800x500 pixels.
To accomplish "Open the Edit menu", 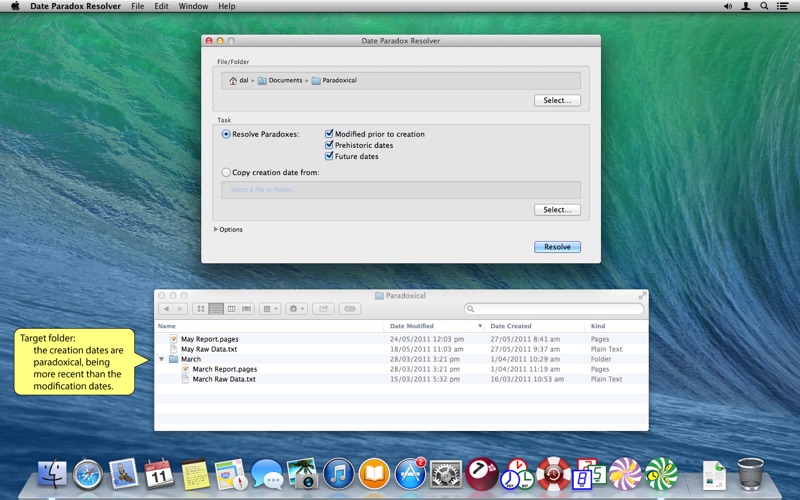I will tap(161, 6).
